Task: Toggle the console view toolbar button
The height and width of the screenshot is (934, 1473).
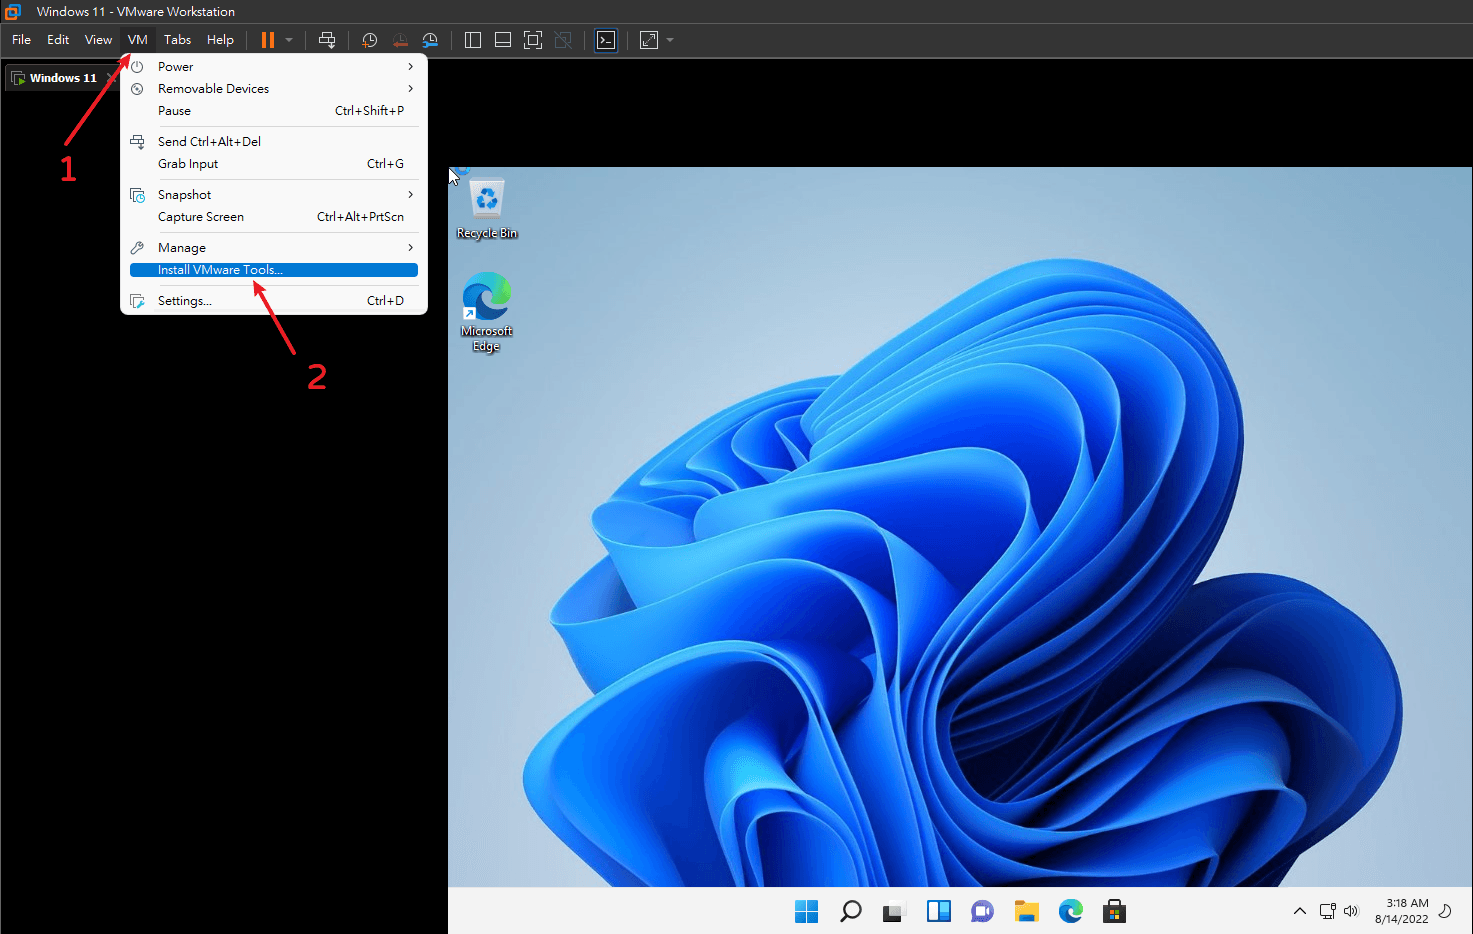Action: (x=606, y=40)
